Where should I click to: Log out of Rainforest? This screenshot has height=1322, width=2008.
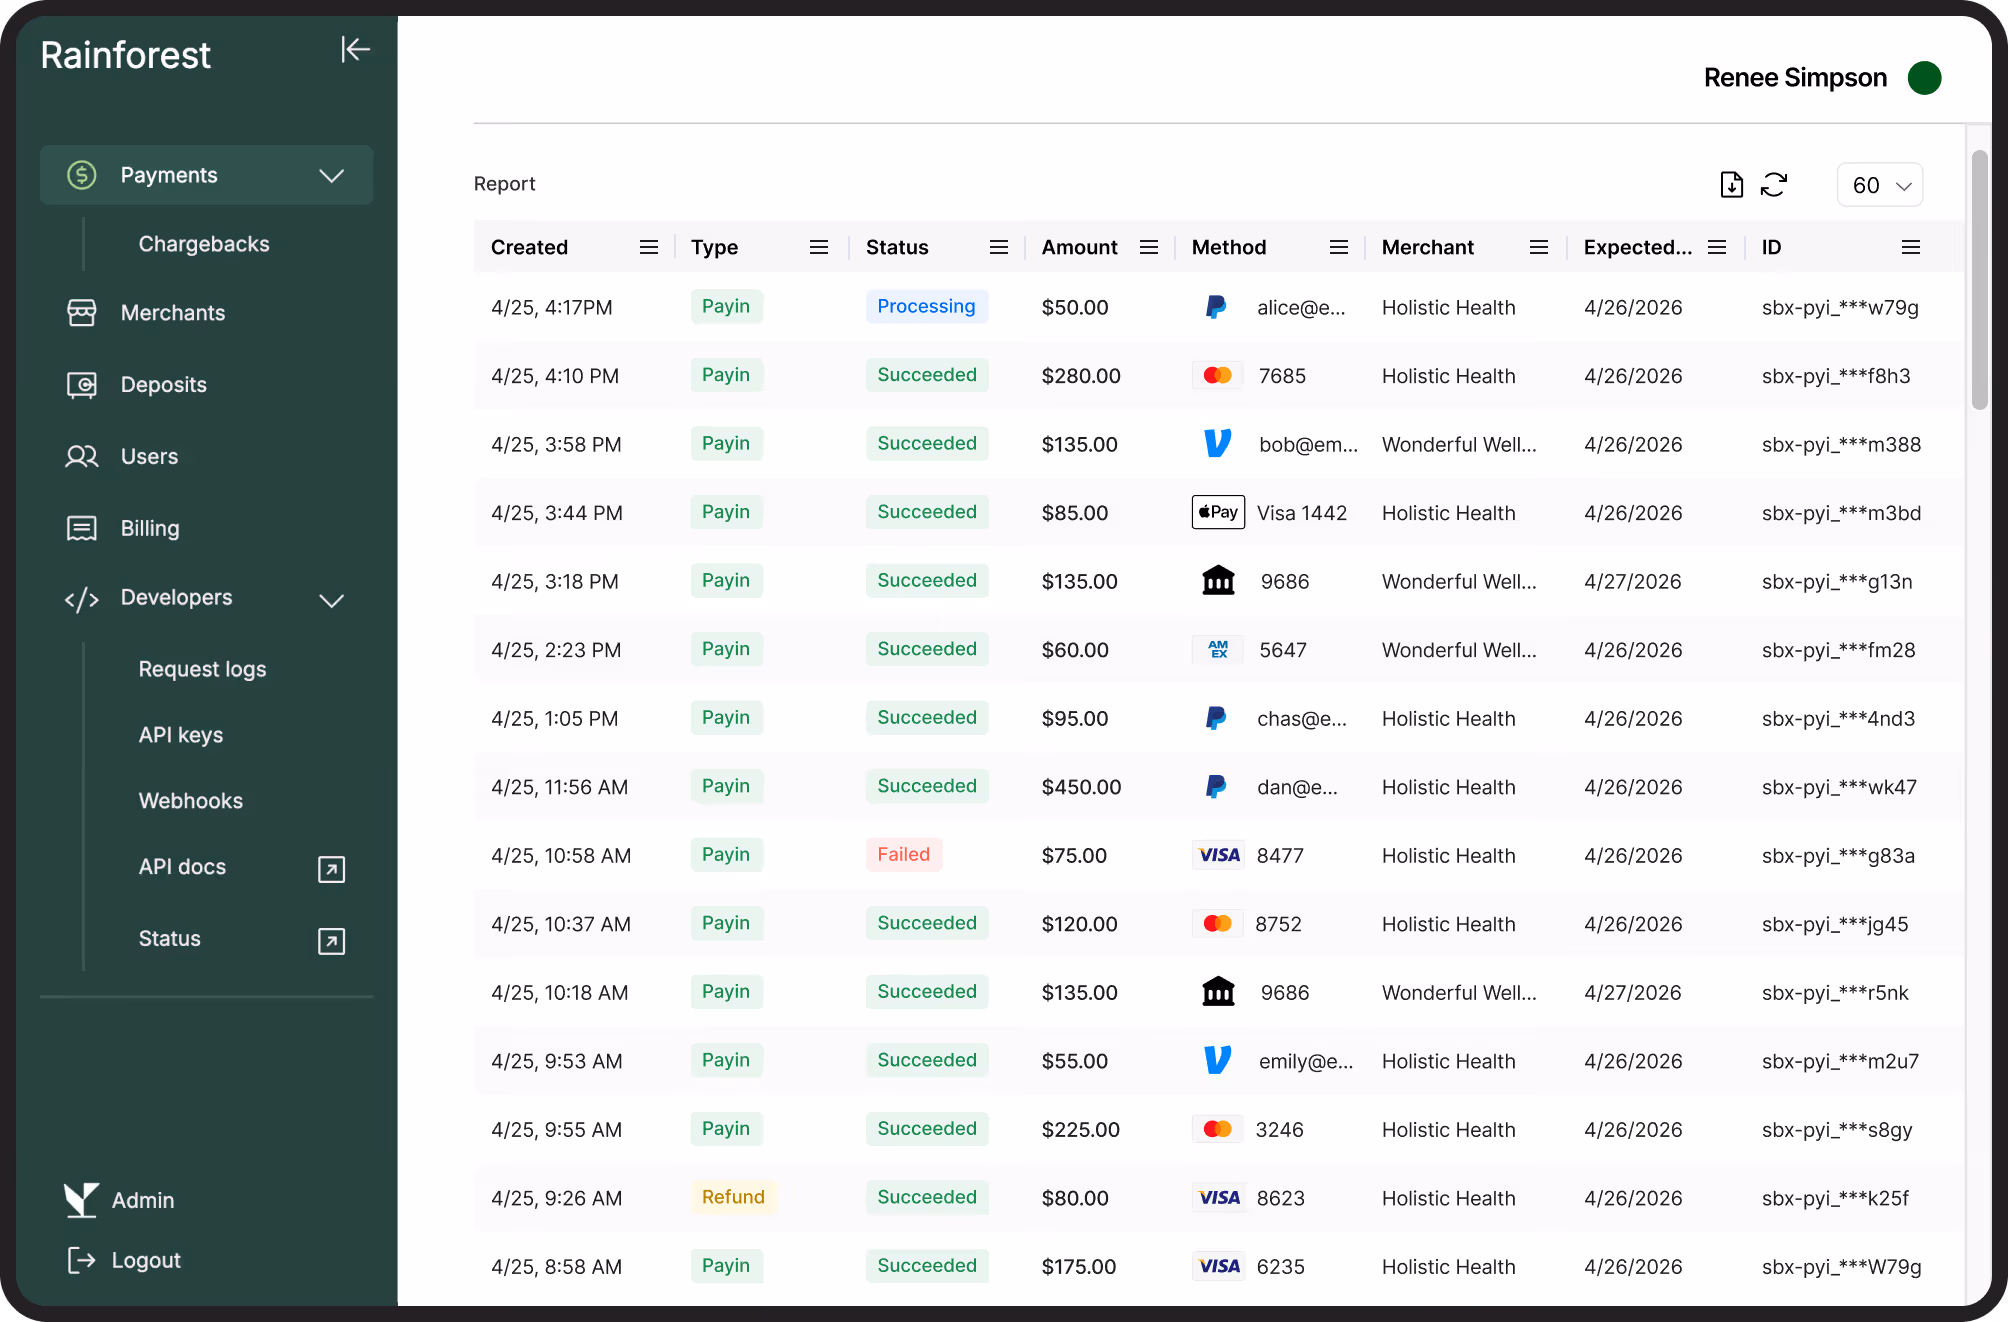coord(146,1260)
